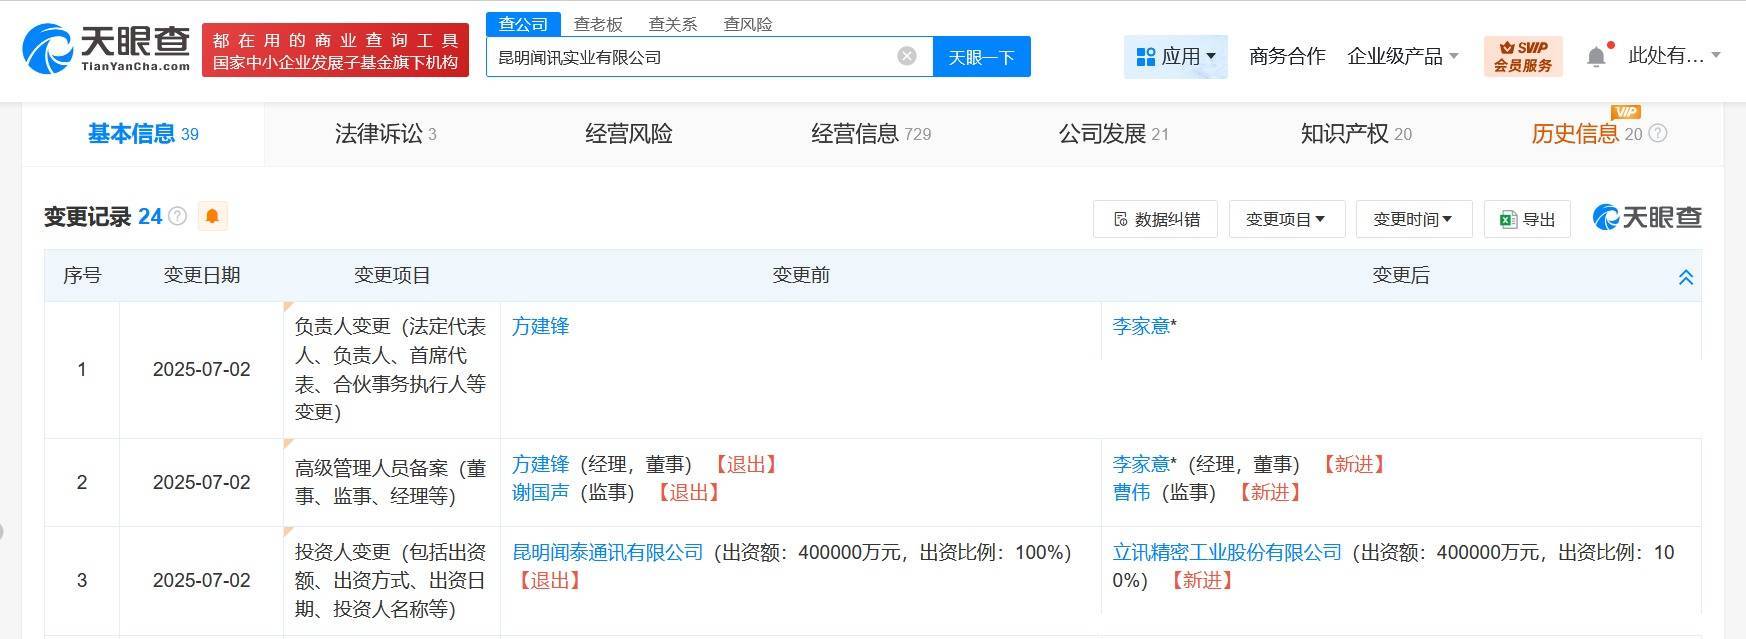Open the 变更项目 filter dropdown
Viewport: 1746px width, 639px height.
pyautogui.click(x=1286, y=219)
